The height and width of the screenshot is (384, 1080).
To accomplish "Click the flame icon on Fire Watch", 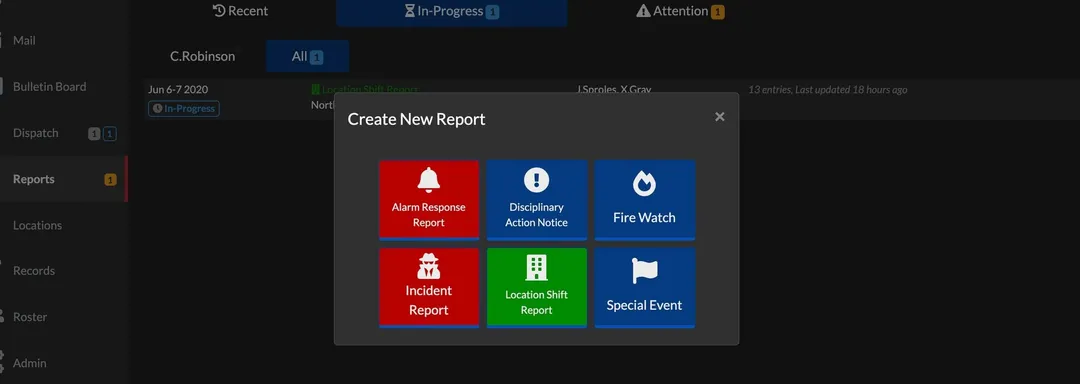I will (x=644, y=184).
